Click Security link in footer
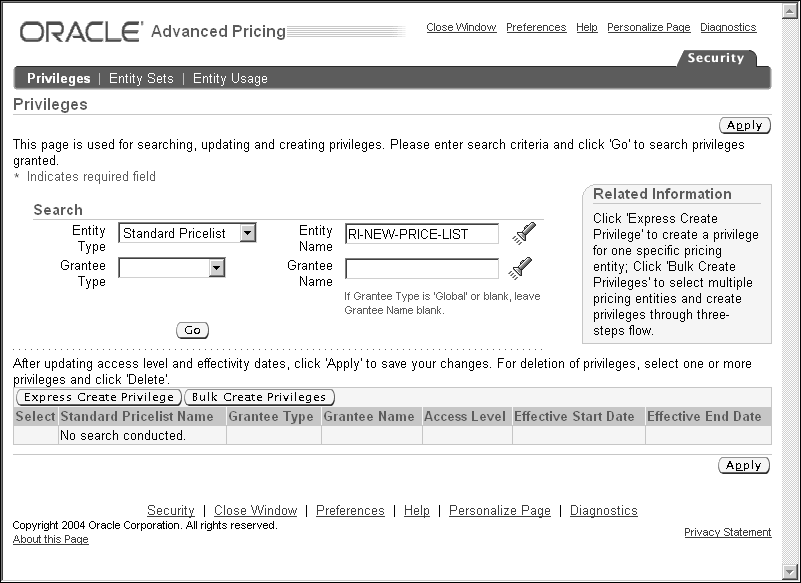The height and width of the screenshot is (583, 801). point(171,510)
